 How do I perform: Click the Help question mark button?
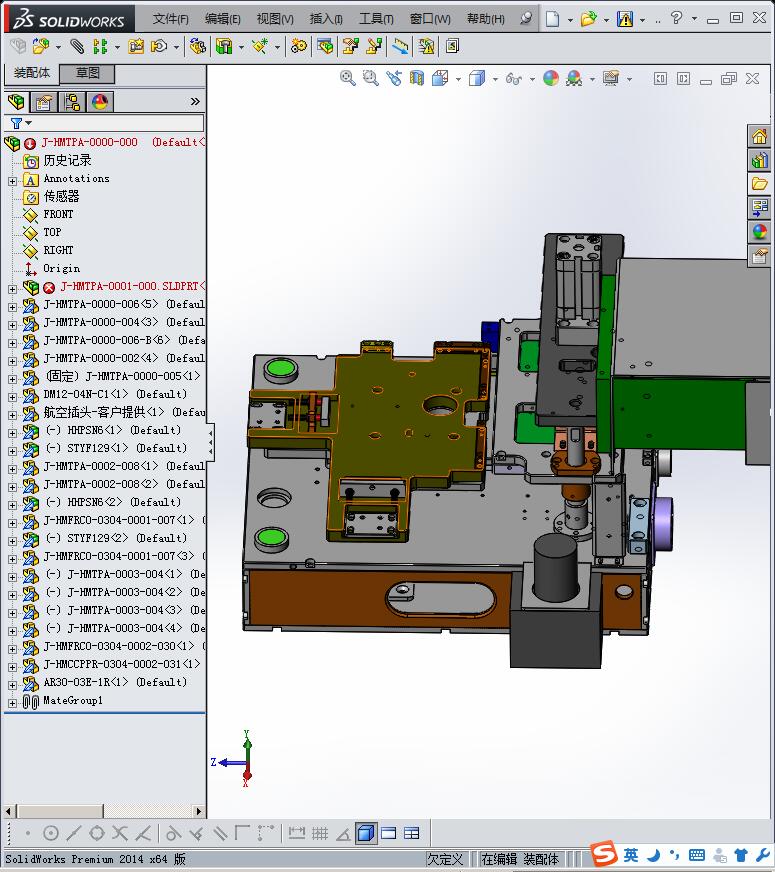[x=676, y=18]
